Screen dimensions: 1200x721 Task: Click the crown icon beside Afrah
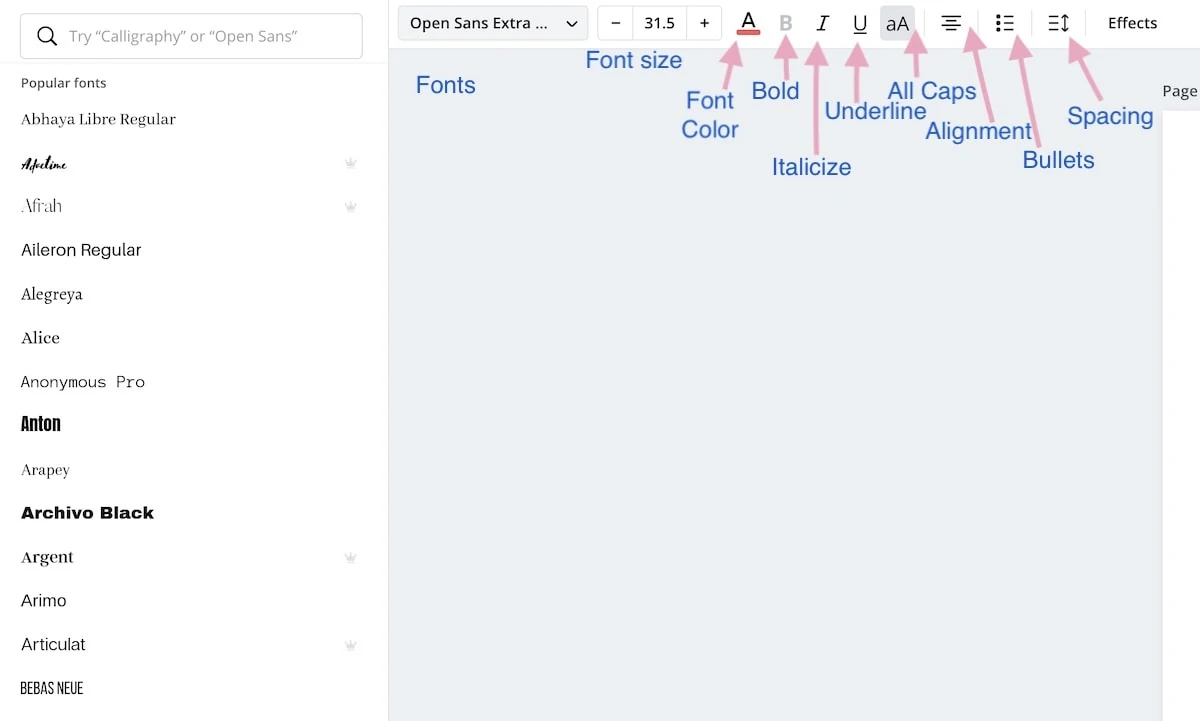(x=351, y=207)
